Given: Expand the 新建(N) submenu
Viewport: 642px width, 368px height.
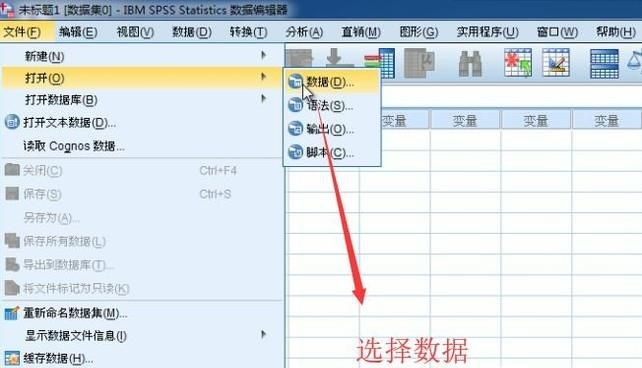Looking at the screenshot, I should tap(141, 56).
